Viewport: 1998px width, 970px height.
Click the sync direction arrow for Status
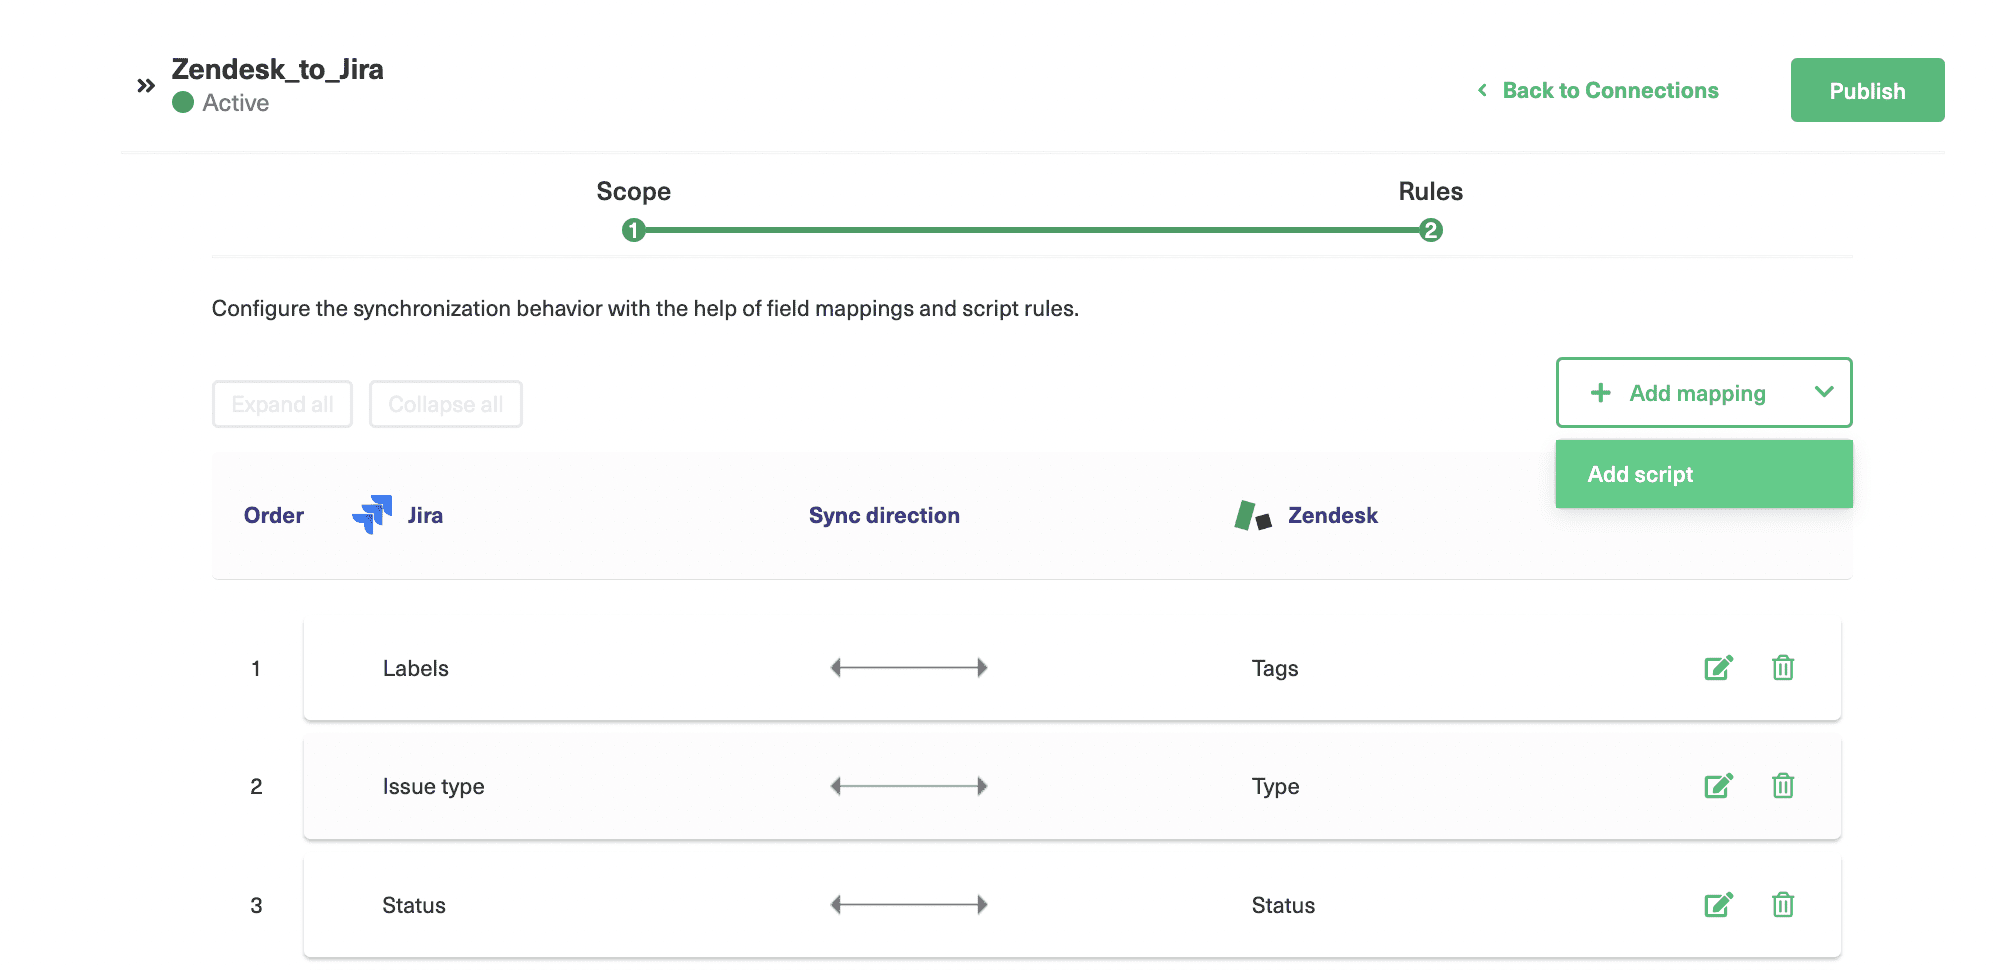(908, 903)
